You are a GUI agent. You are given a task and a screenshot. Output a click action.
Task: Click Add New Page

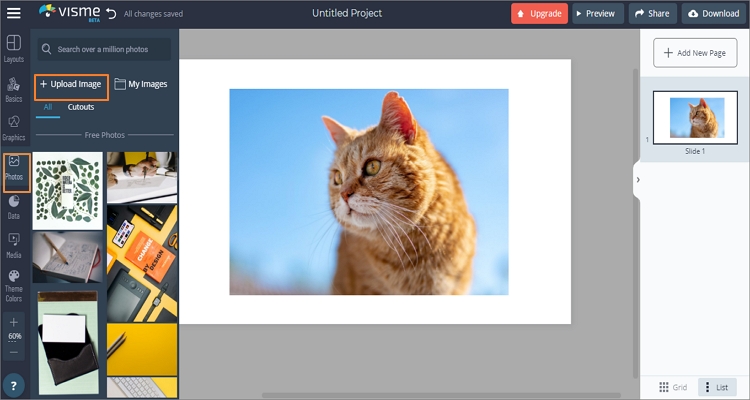695,53
